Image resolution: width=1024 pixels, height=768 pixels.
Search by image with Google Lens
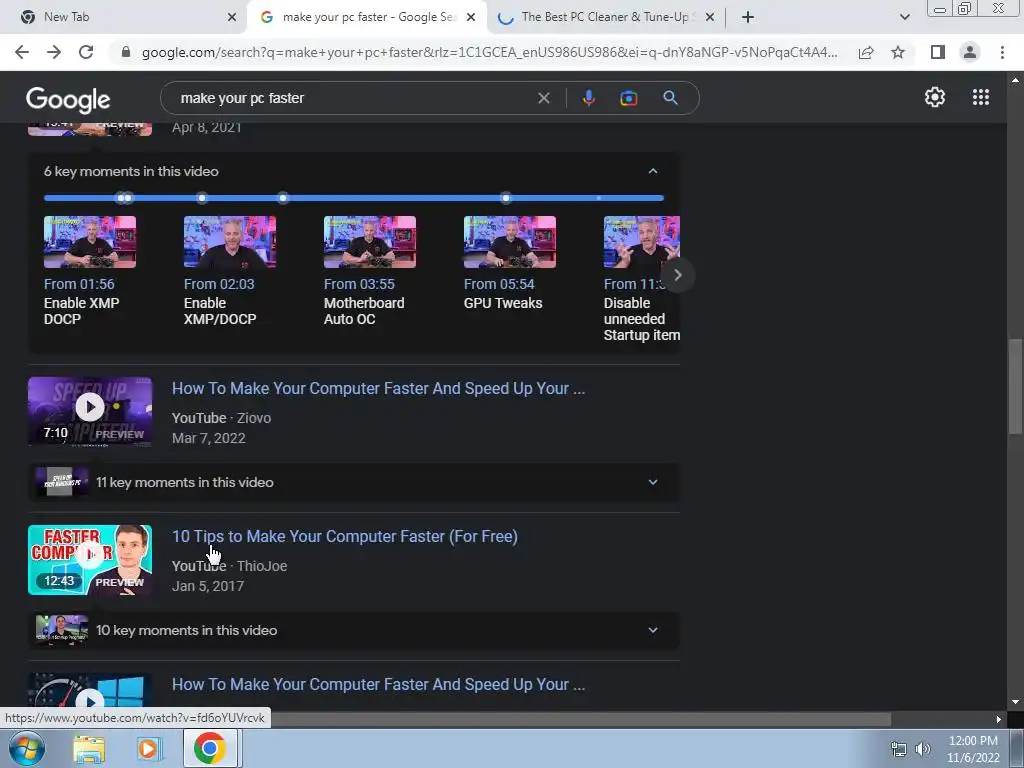point(628,98)
